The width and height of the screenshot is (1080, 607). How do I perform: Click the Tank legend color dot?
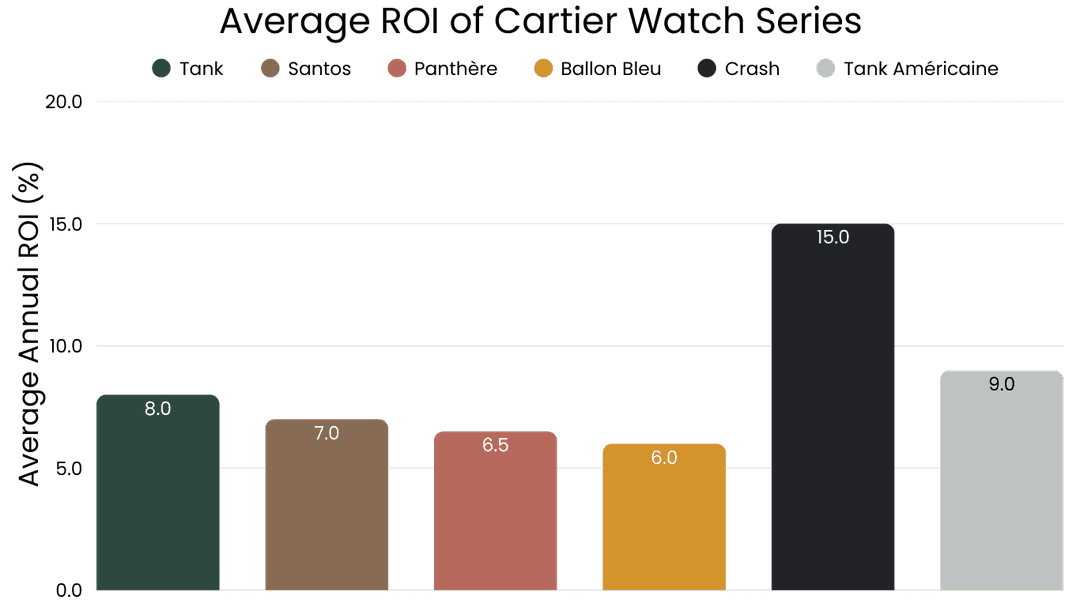[x=161, y=68]
